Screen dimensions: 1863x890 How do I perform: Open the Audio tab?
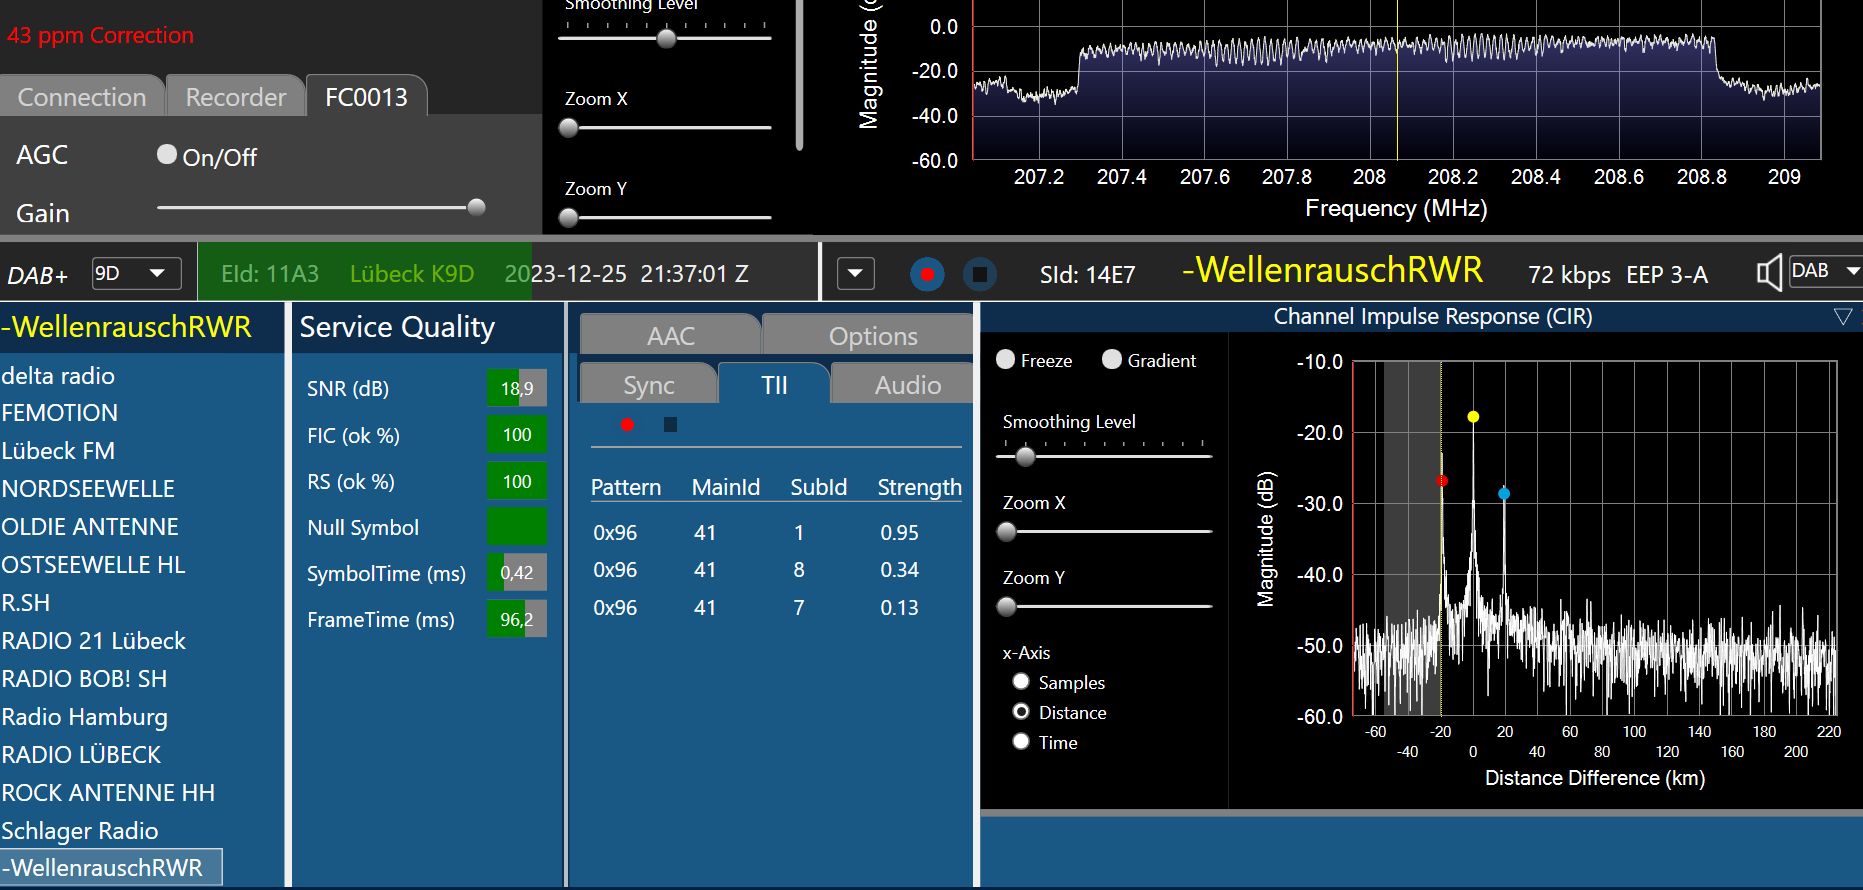pos(907,385)
